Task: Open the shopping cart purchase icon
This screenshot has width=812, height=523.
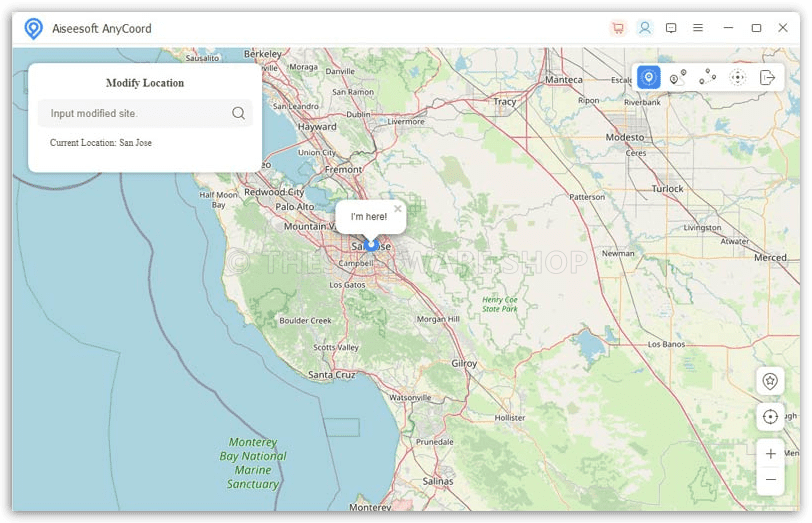Action: tap(618, 28)
